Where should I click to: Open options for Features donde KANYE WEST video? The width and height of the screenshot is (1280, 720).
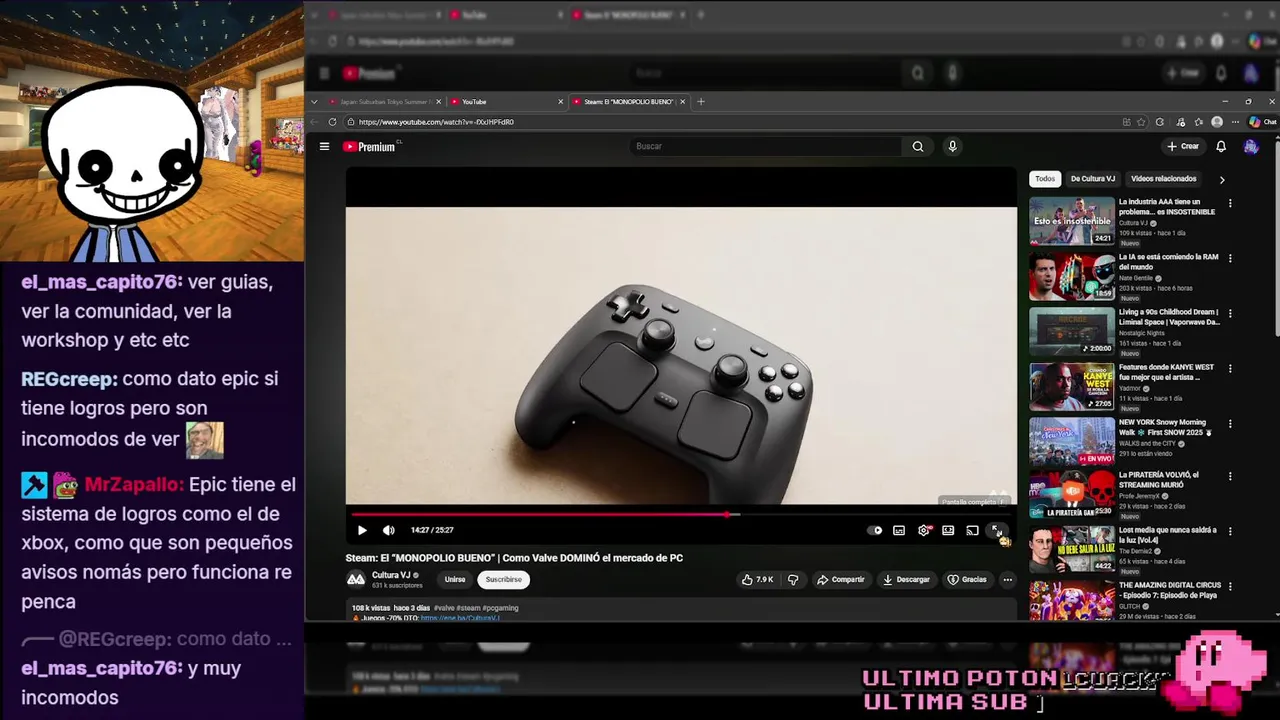1230,369
